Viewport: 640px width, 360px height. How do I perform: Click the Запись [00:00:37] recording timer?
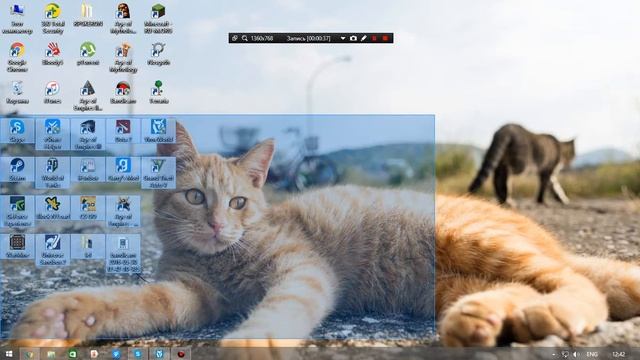(x=308, y=38)
